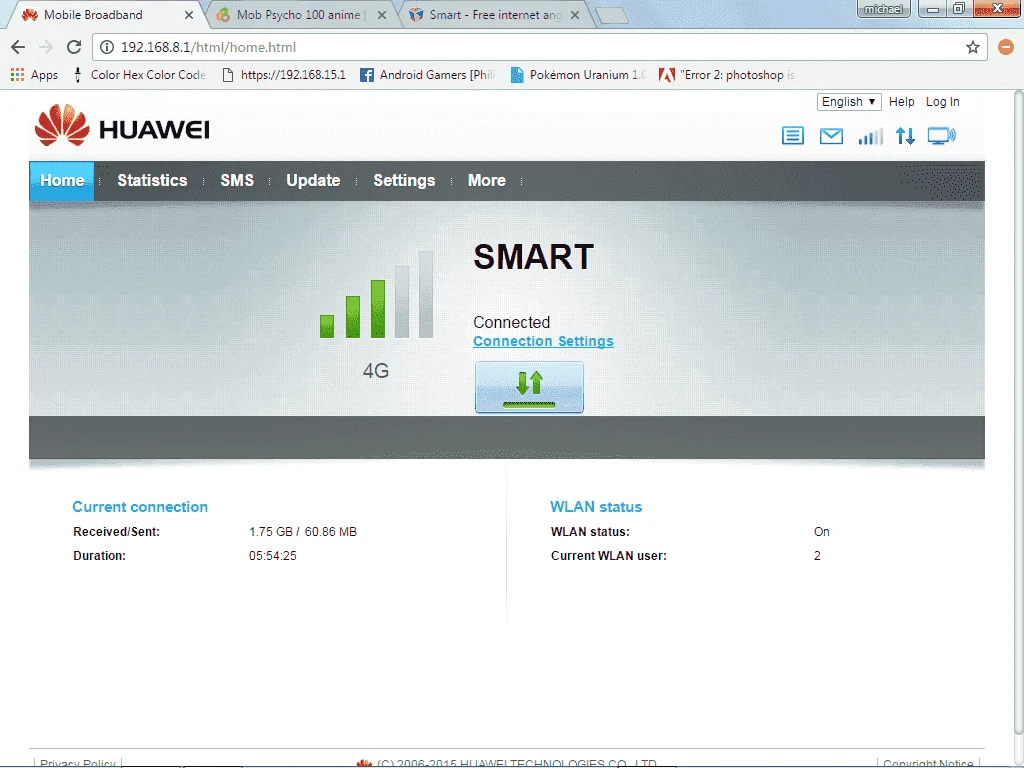
Task: Open the language dropdown showing English
Action: click(x=849, y=102)
